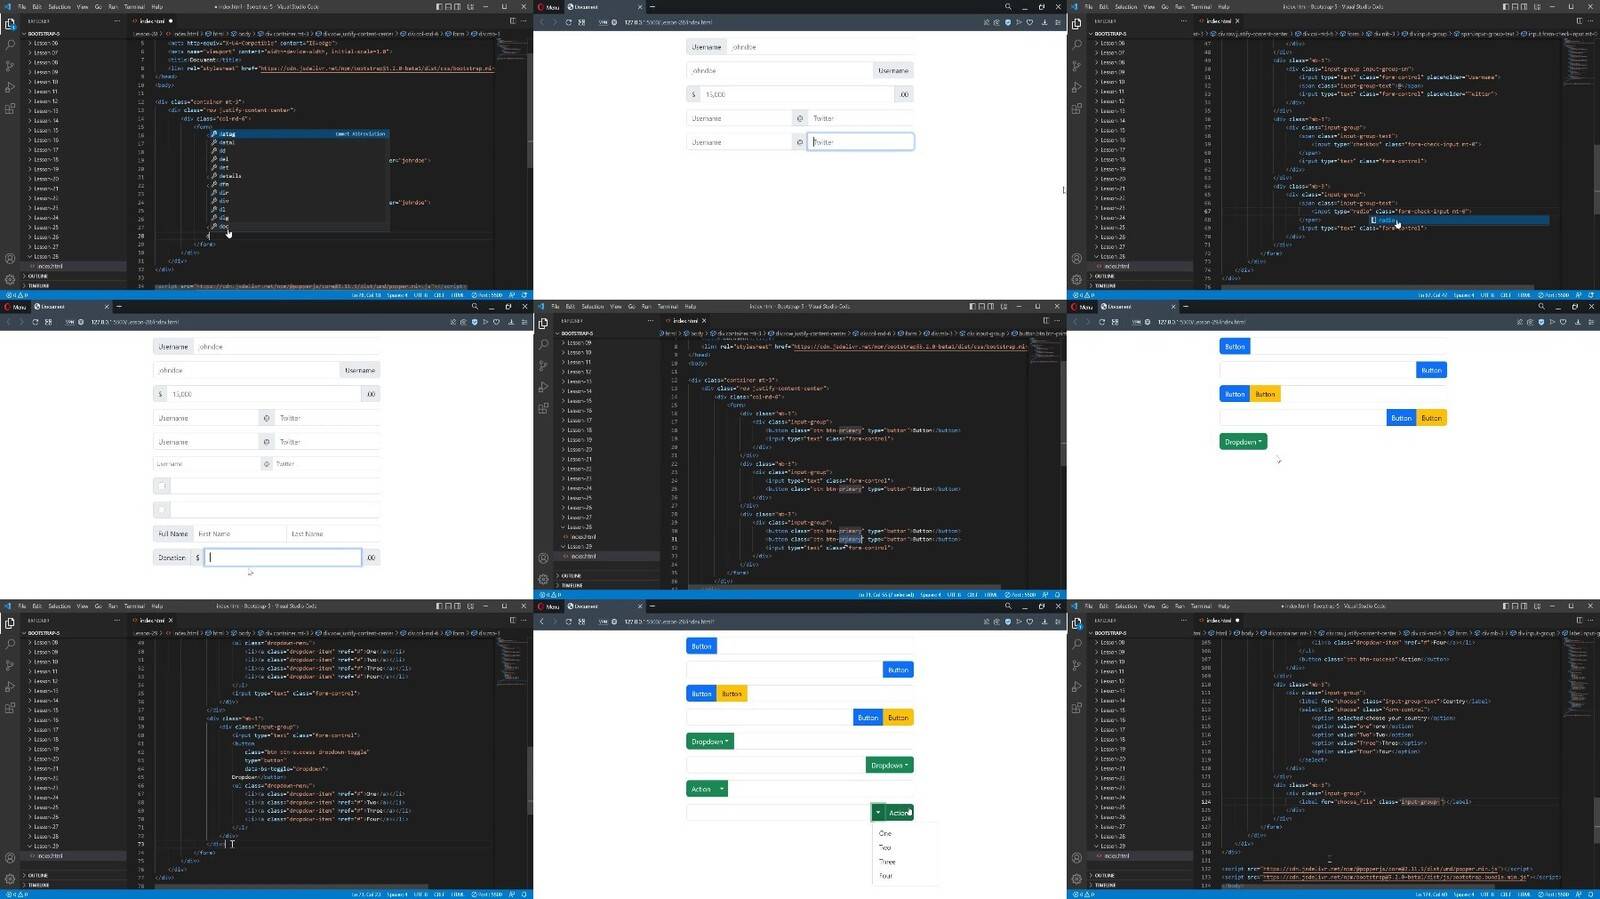Open Run and Debug in VS Code window with autocomplete popup

pyautogui.click(x=10, y=87)
